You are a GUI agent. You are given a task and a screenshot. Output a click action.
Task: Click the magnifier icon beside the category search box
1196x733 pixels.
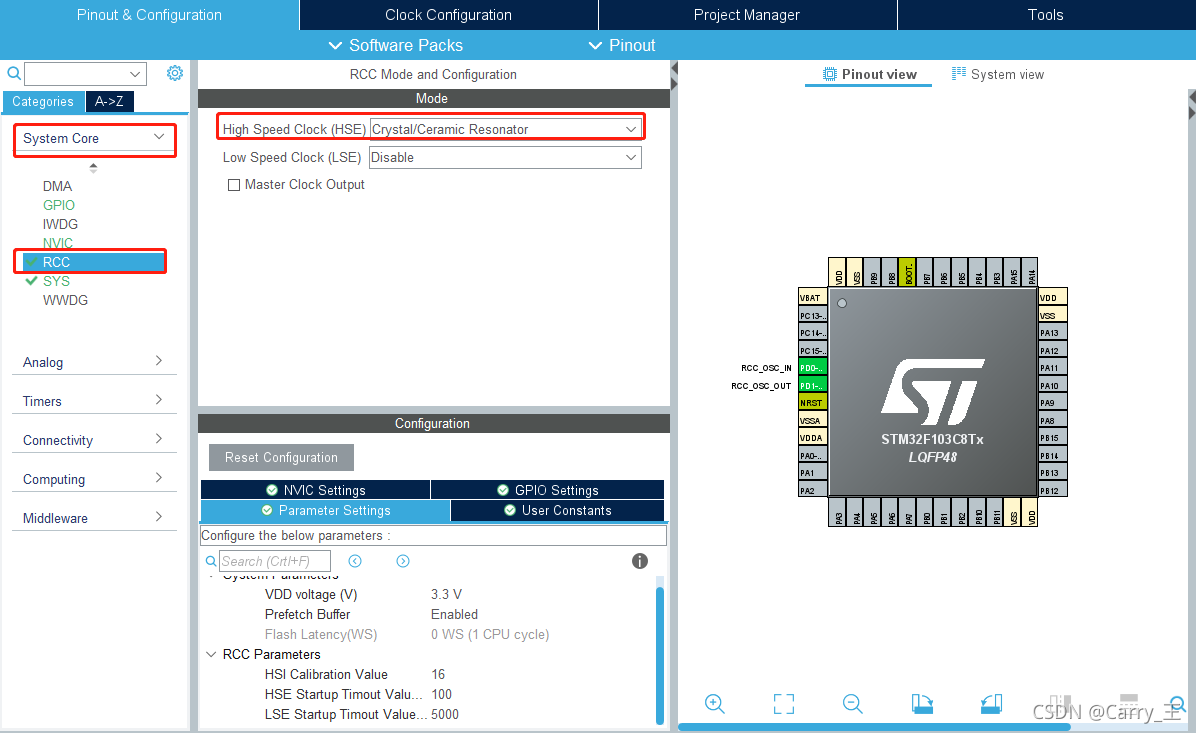(14, 73)
